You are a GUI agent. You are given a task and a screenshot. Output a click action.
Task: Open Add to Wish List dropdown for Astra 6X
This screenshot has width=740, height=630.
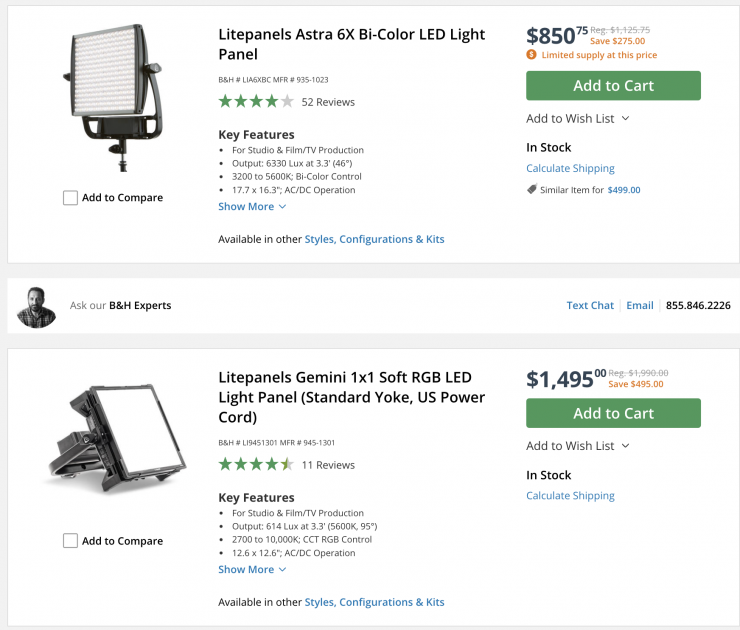pyautogui.click(x=577, y=118)
